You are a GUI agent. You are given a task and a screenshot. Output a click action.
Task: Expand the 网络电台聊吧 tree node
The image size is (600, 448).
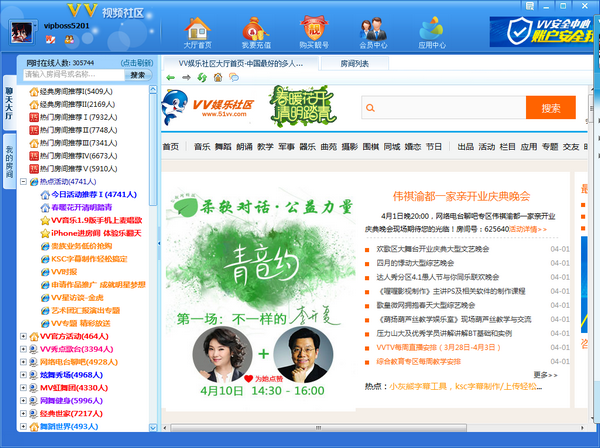pyautogui.click(x=24, y=362)
